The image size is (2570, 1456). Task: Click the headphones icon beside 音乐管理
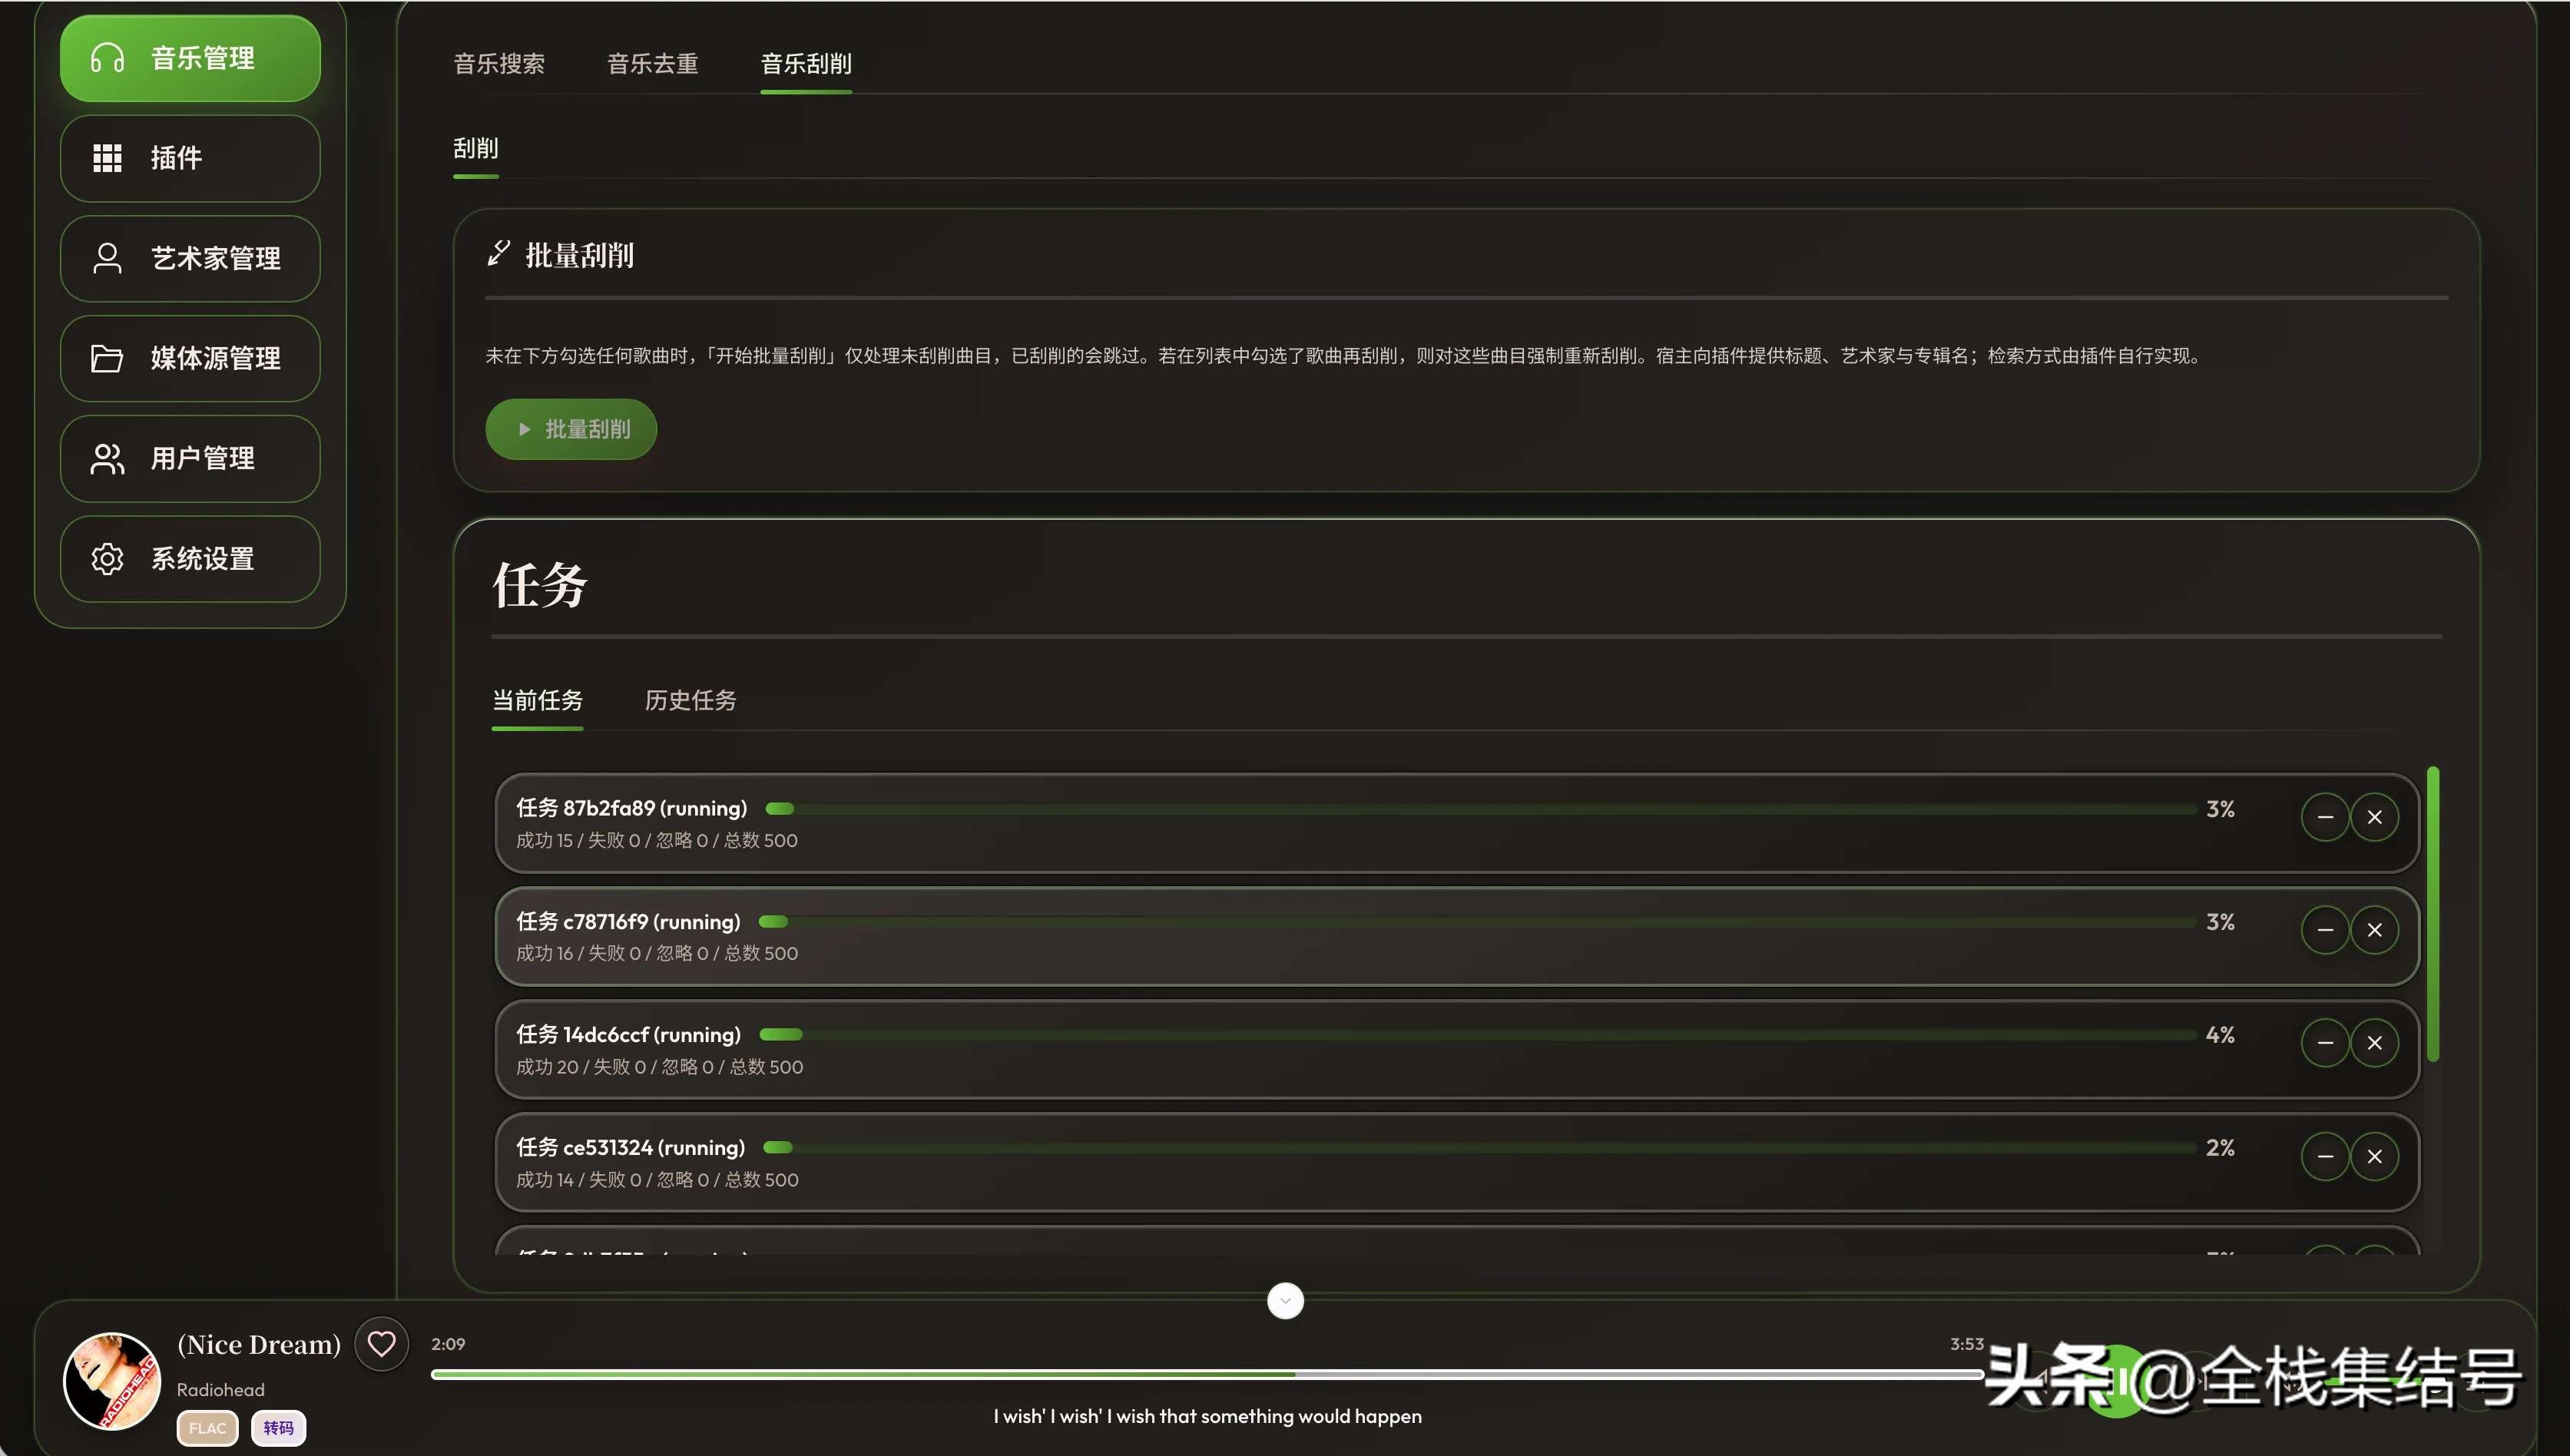point(107,58)
